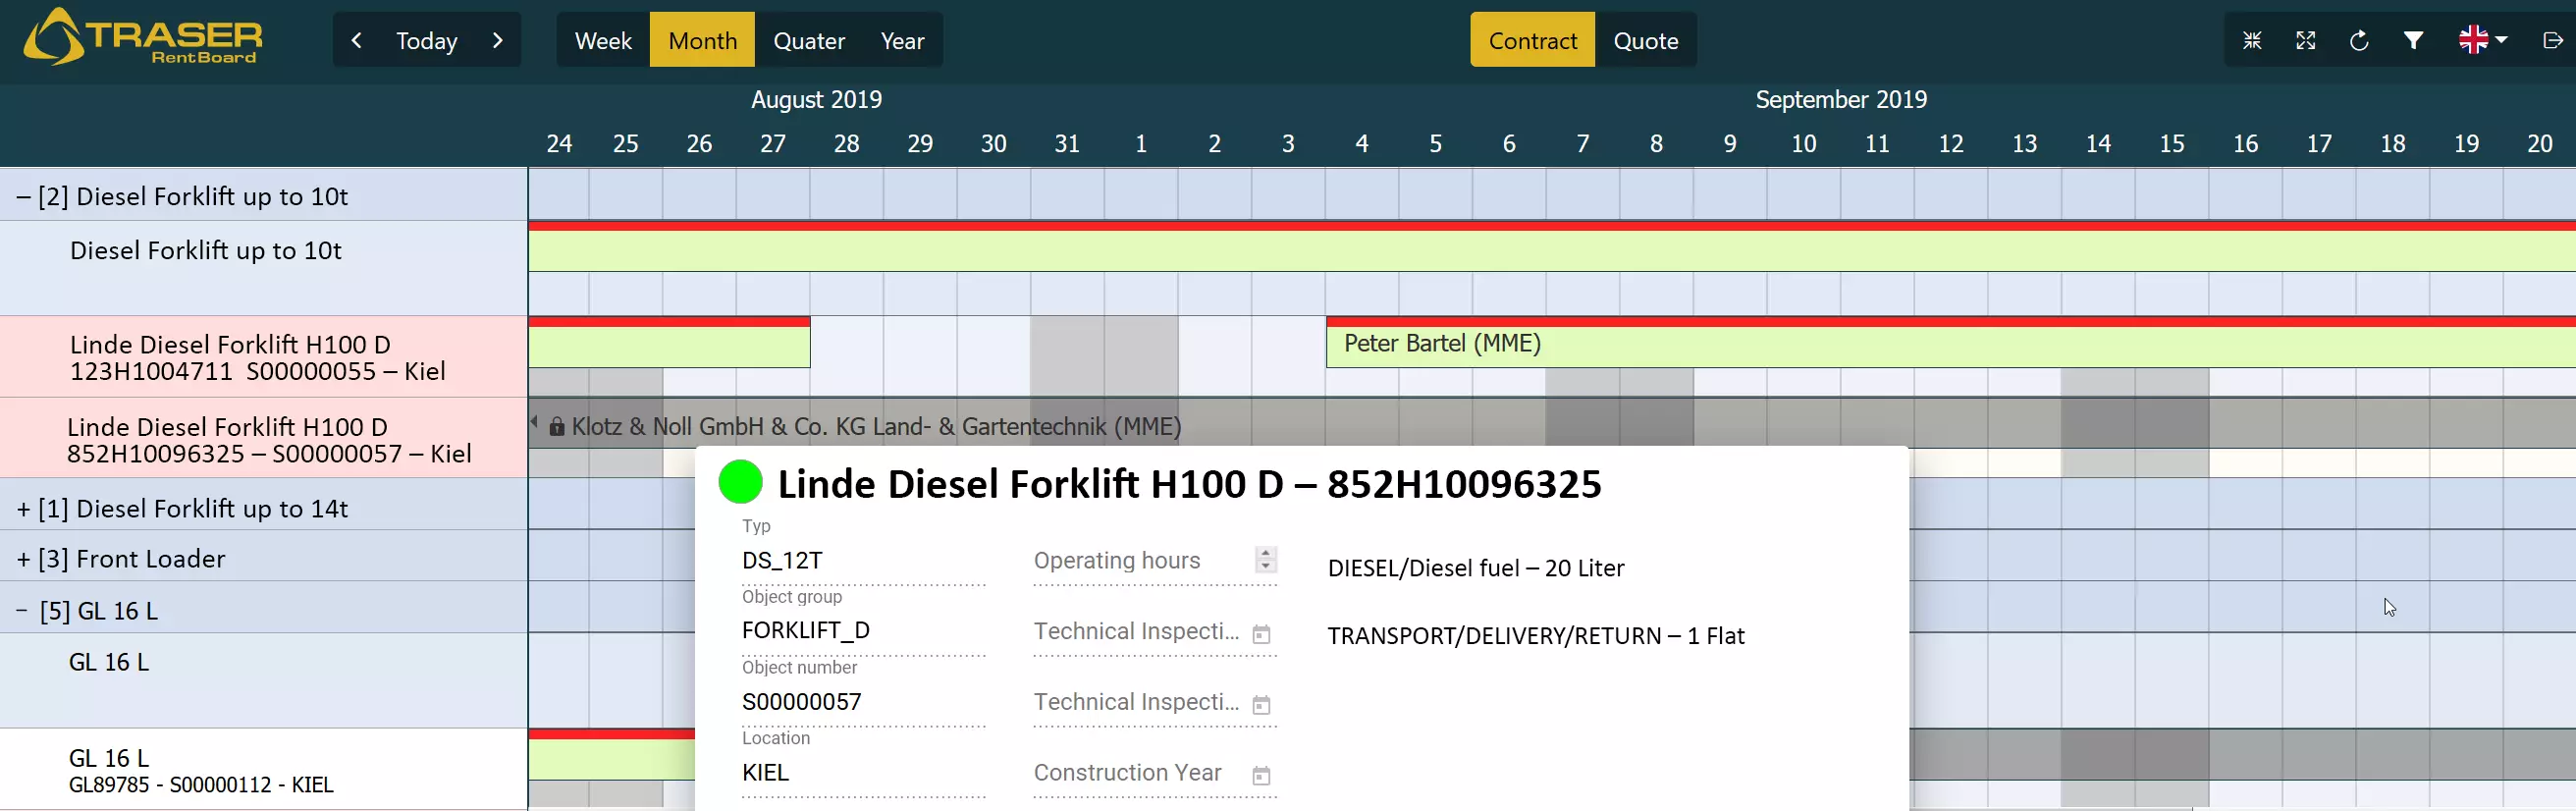Select the Week time scale
2576x811 pixels.
[603, 41]
